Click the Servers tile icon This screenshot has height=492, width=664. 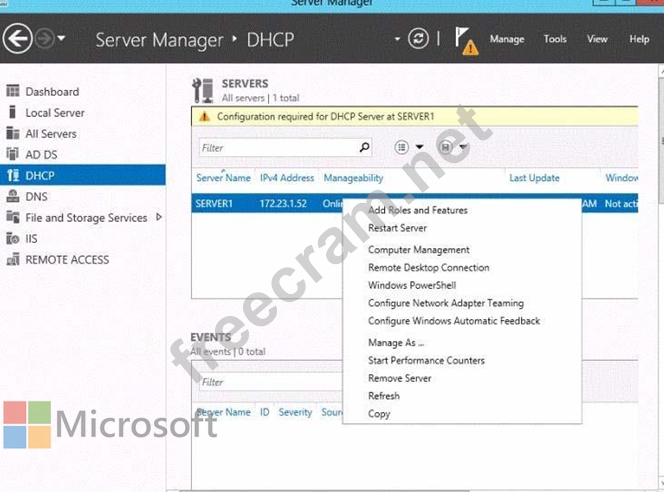(x=202, y=90)
